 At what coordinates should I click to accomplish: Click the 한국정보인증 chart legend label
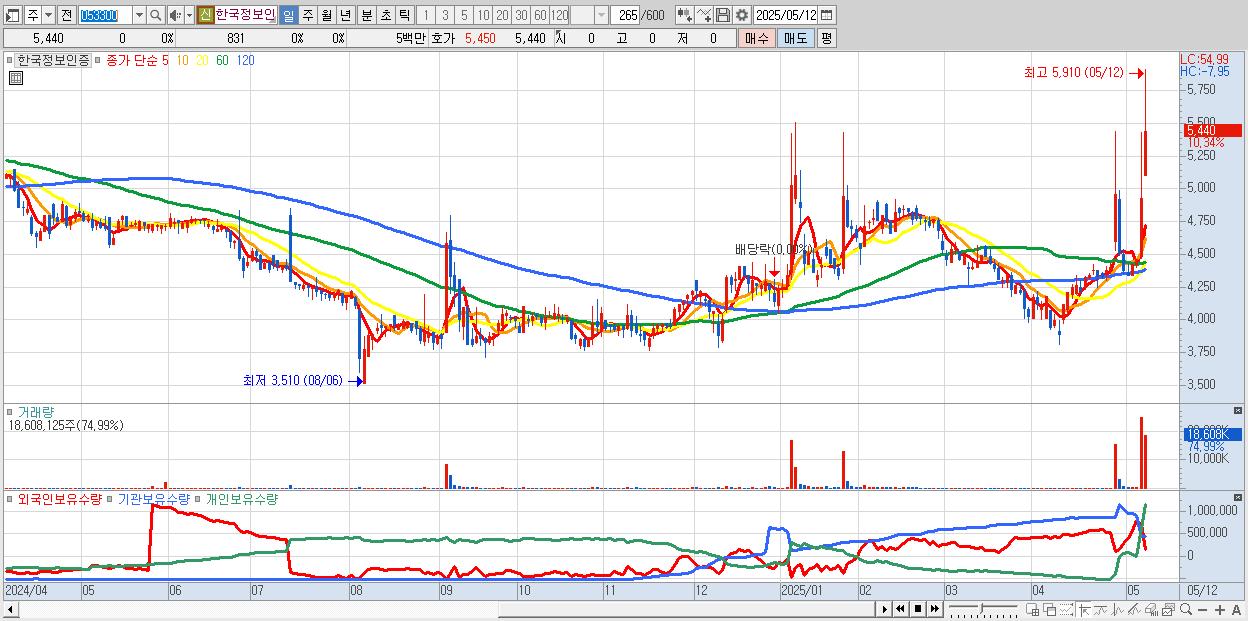tap(54, 60)
